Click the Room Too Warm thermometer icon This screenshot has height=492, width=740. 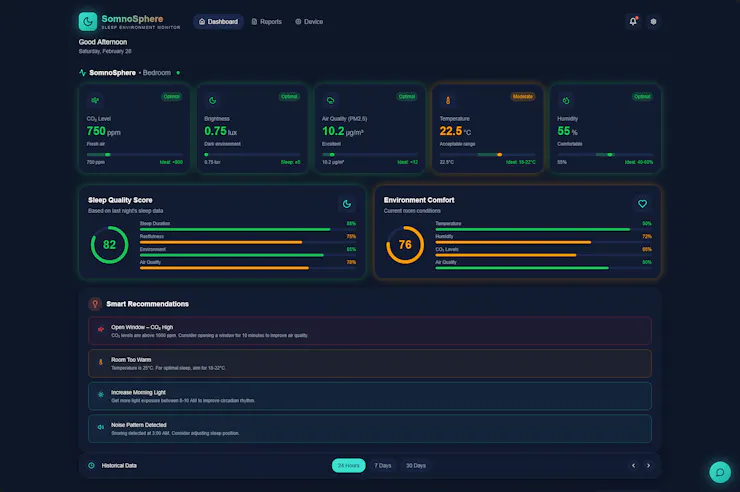101,362
